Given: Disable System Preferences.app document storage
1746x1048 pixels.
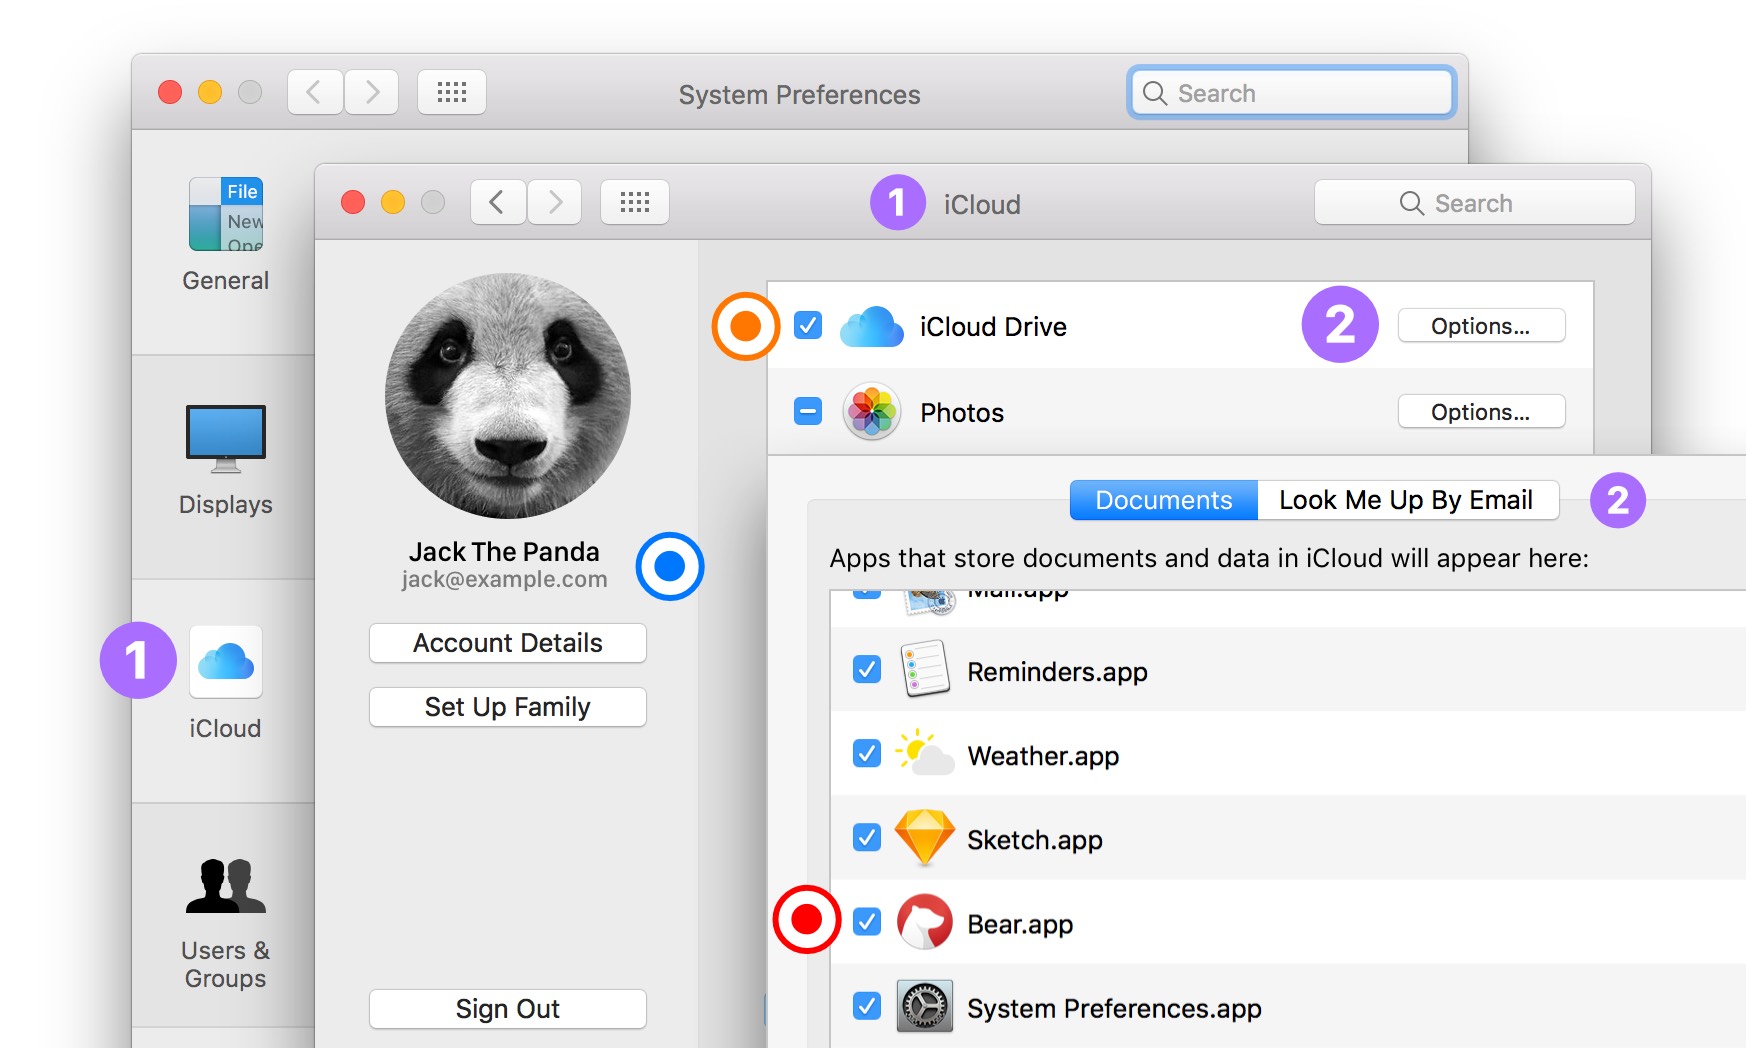Looking at the screenshot, I should click(x=866, y=1007).
